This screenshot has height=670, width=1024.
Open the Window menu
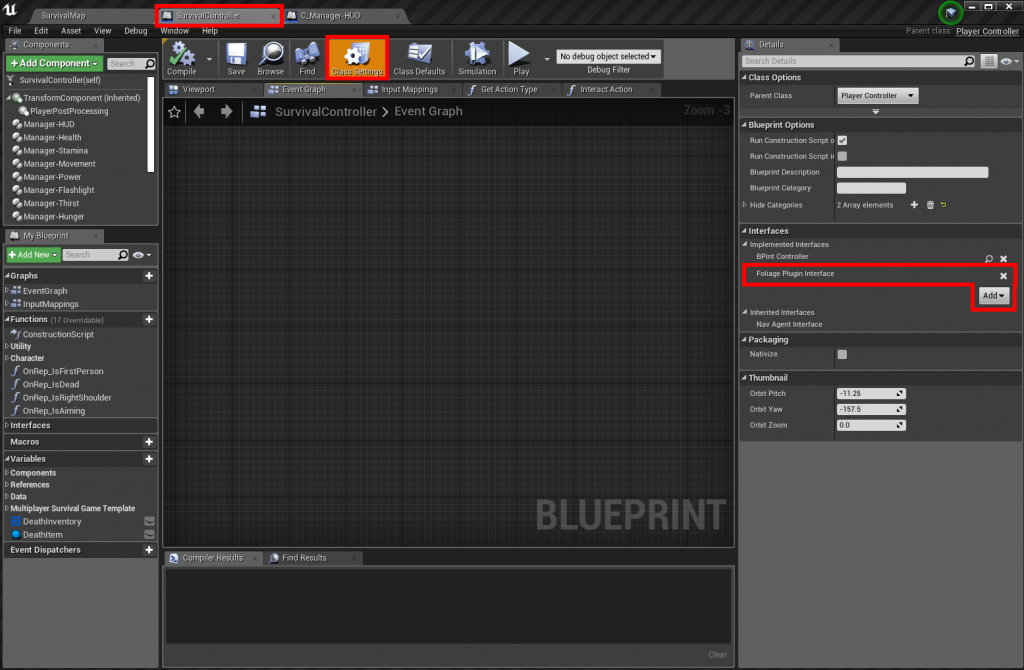pyautogui.click(x=174, y=31)
